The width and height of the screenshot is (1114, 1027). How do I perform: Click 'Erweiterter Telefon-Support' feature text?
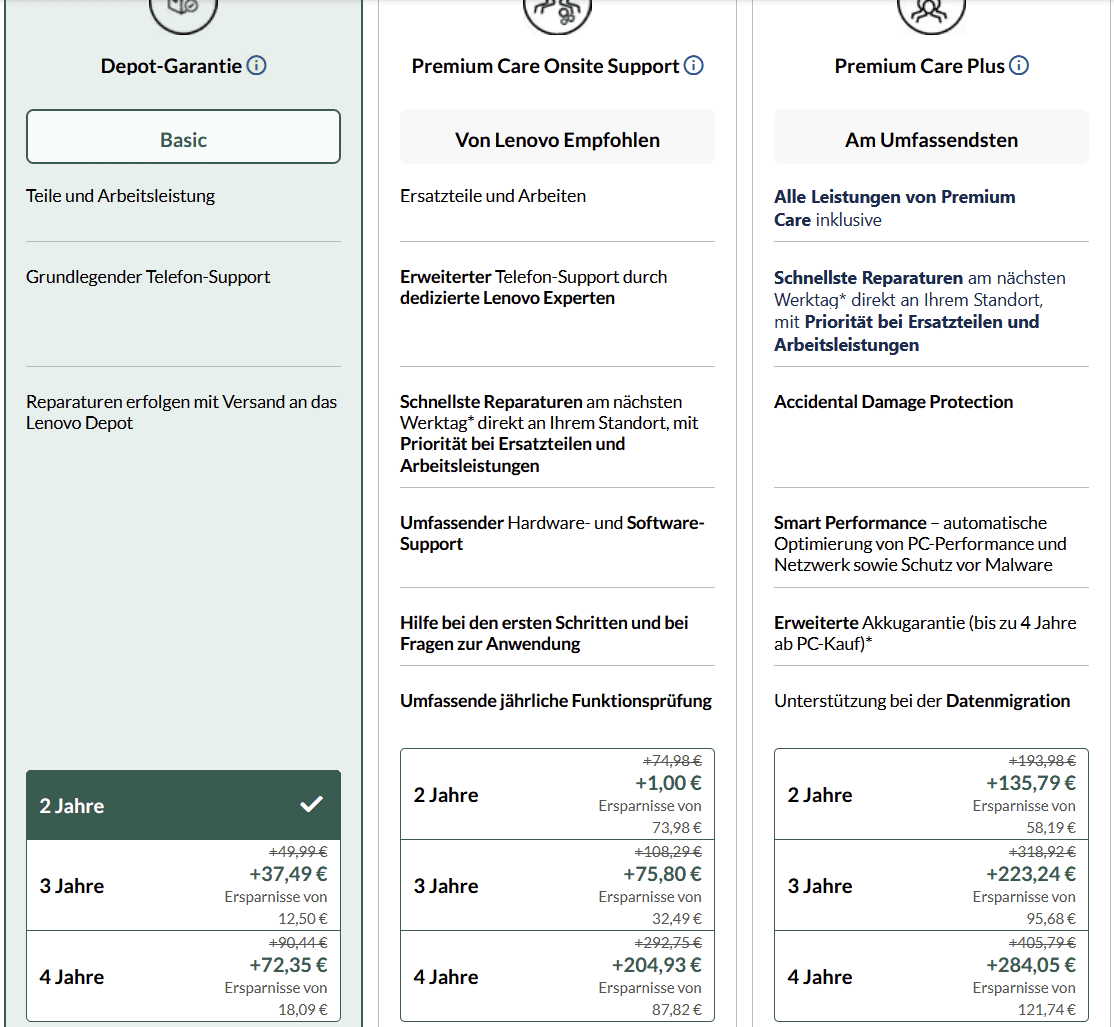click(x=533, y=287)
